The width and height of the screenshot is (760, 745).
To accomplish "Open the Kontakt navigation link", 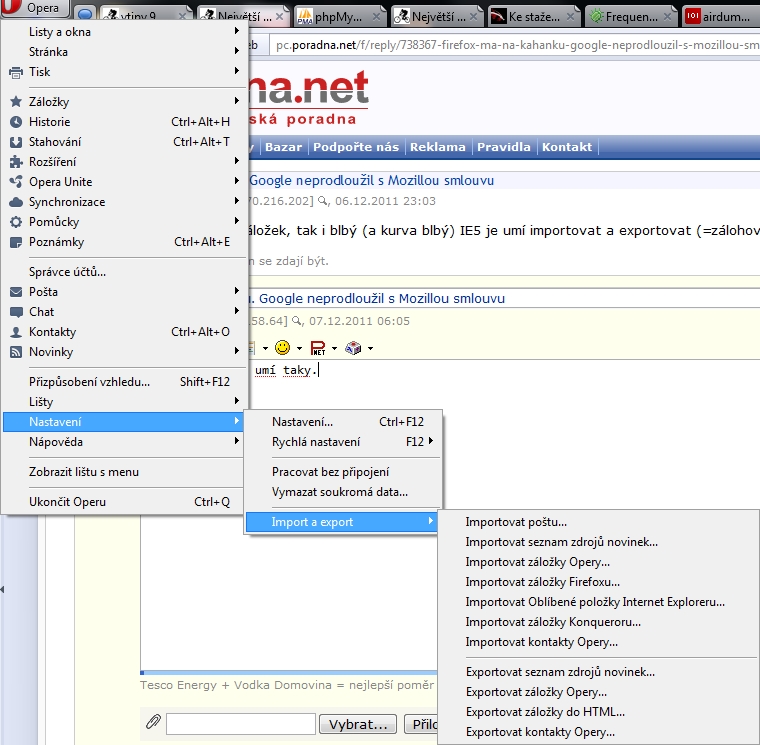I will pos(567,147).
